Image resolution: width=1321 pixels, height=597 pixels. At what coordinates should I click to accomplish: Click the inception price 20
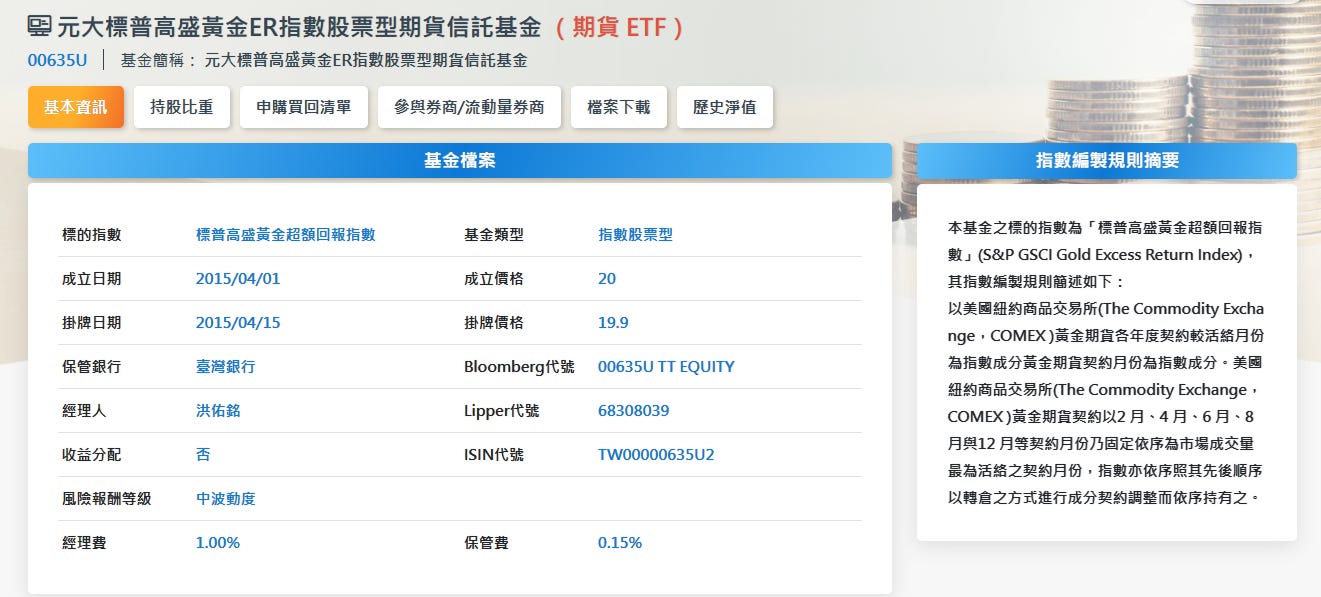point(607,279)
